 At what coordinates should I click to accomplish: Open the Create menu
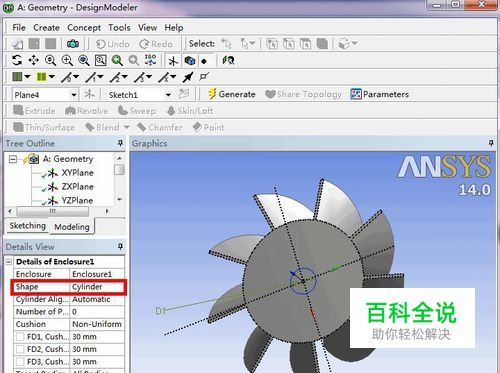pos(46,28)
